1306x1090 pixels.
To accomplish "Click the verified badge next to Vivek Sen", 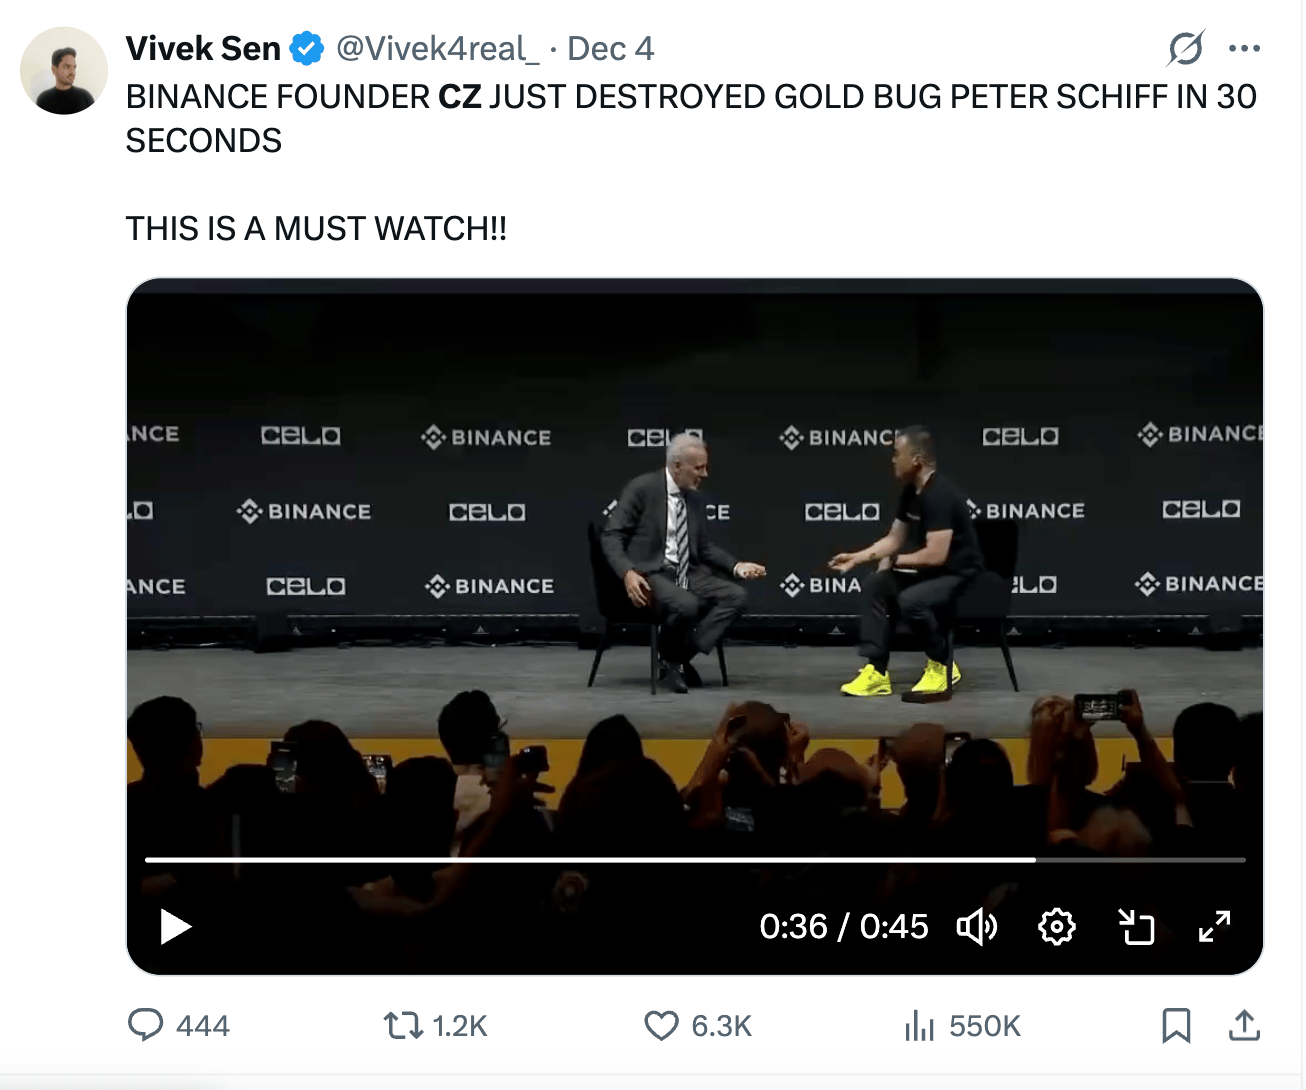I will (x=306, y=46).
